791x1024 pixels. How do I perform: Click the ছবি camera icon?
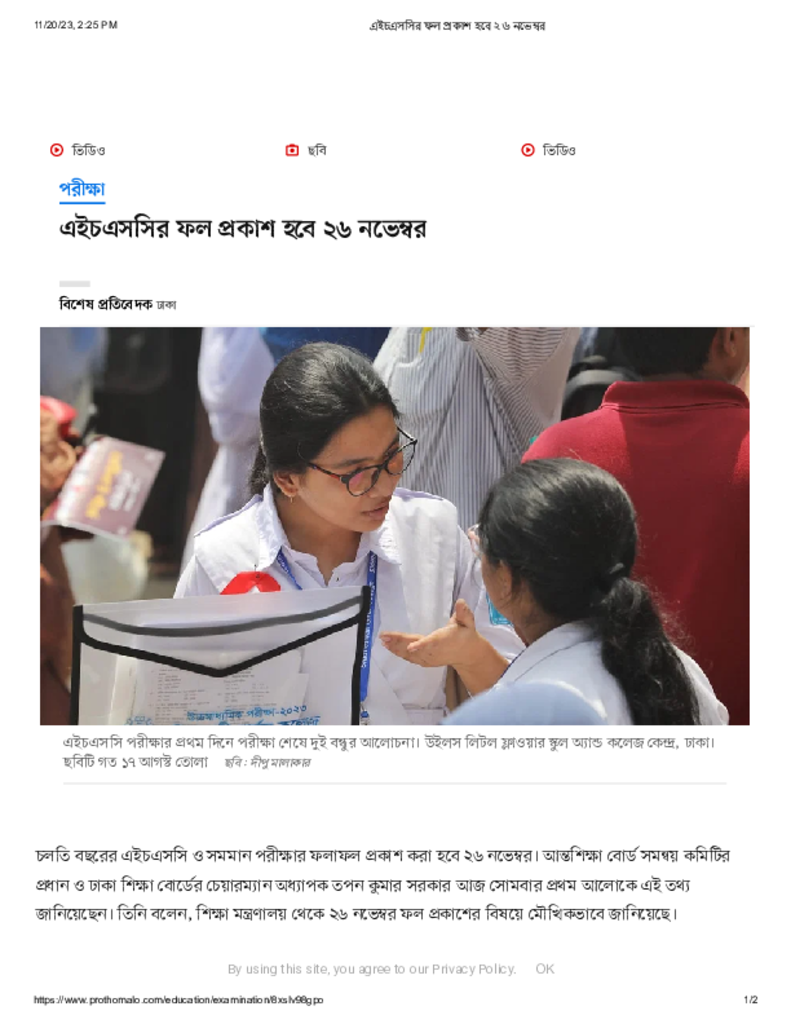(x=292, y=150)
